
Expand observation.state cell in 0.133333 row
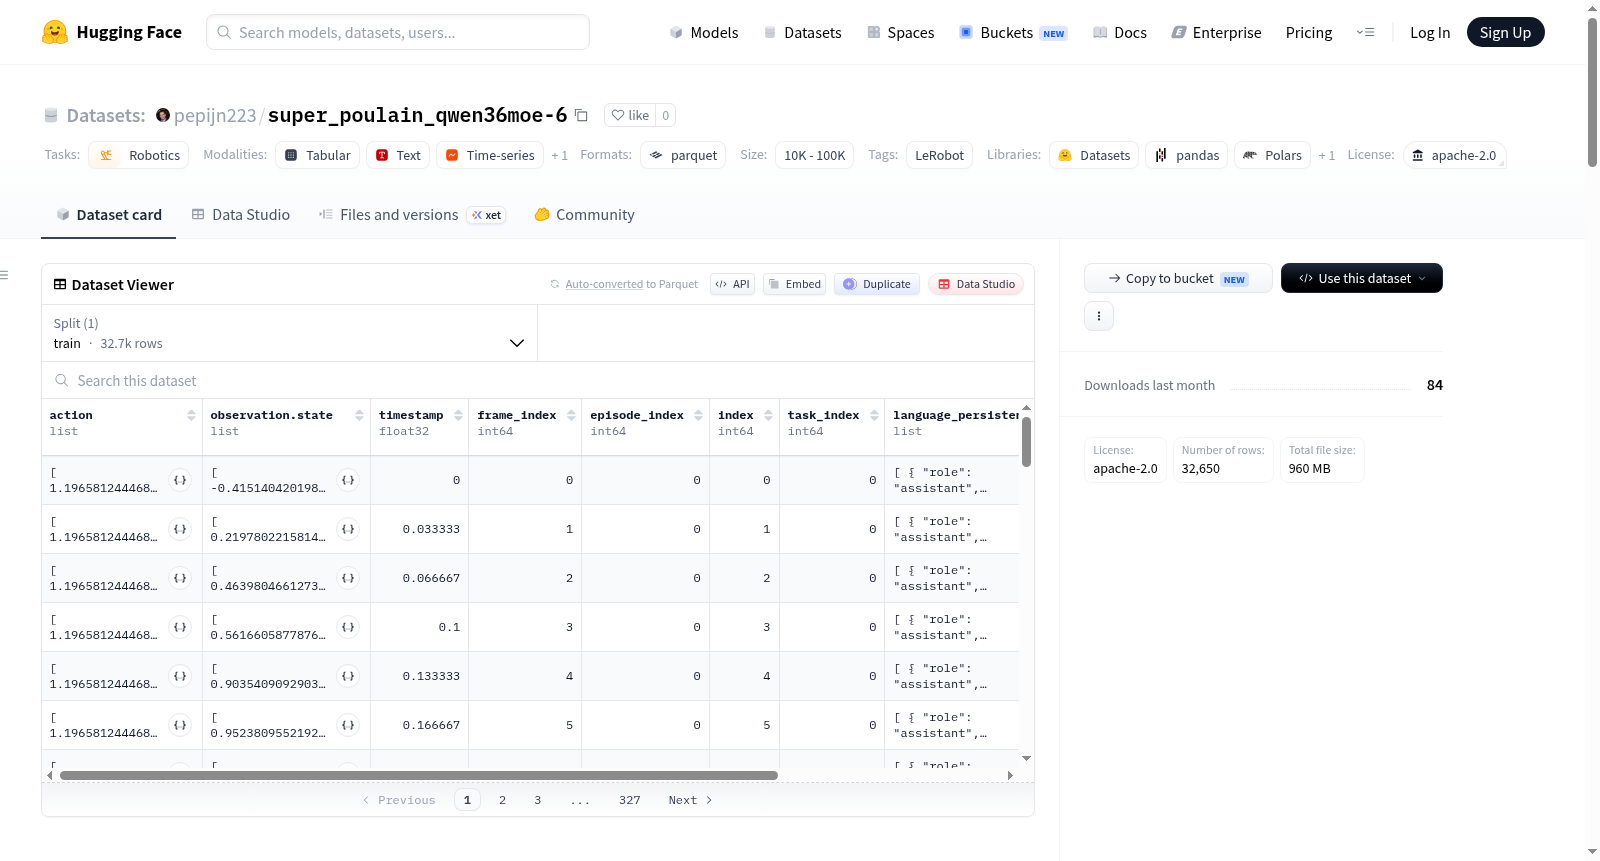click(x=348, y=676)
